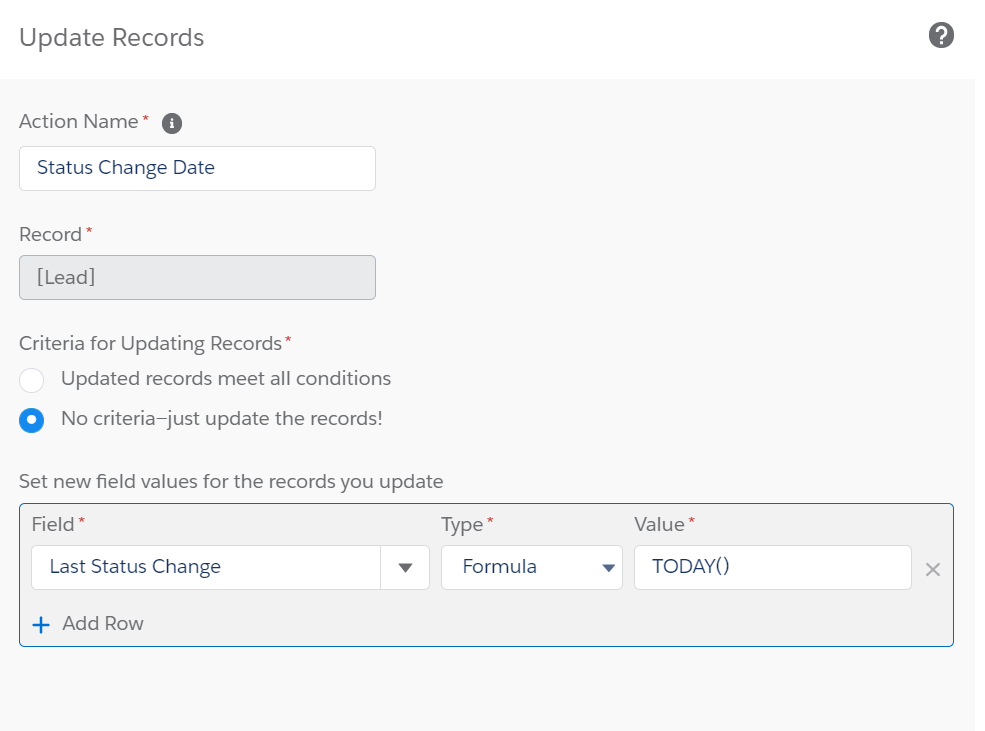Click the disabled [Lead] Record field
This screenshot has width=985, height=731.
[197, 277]
